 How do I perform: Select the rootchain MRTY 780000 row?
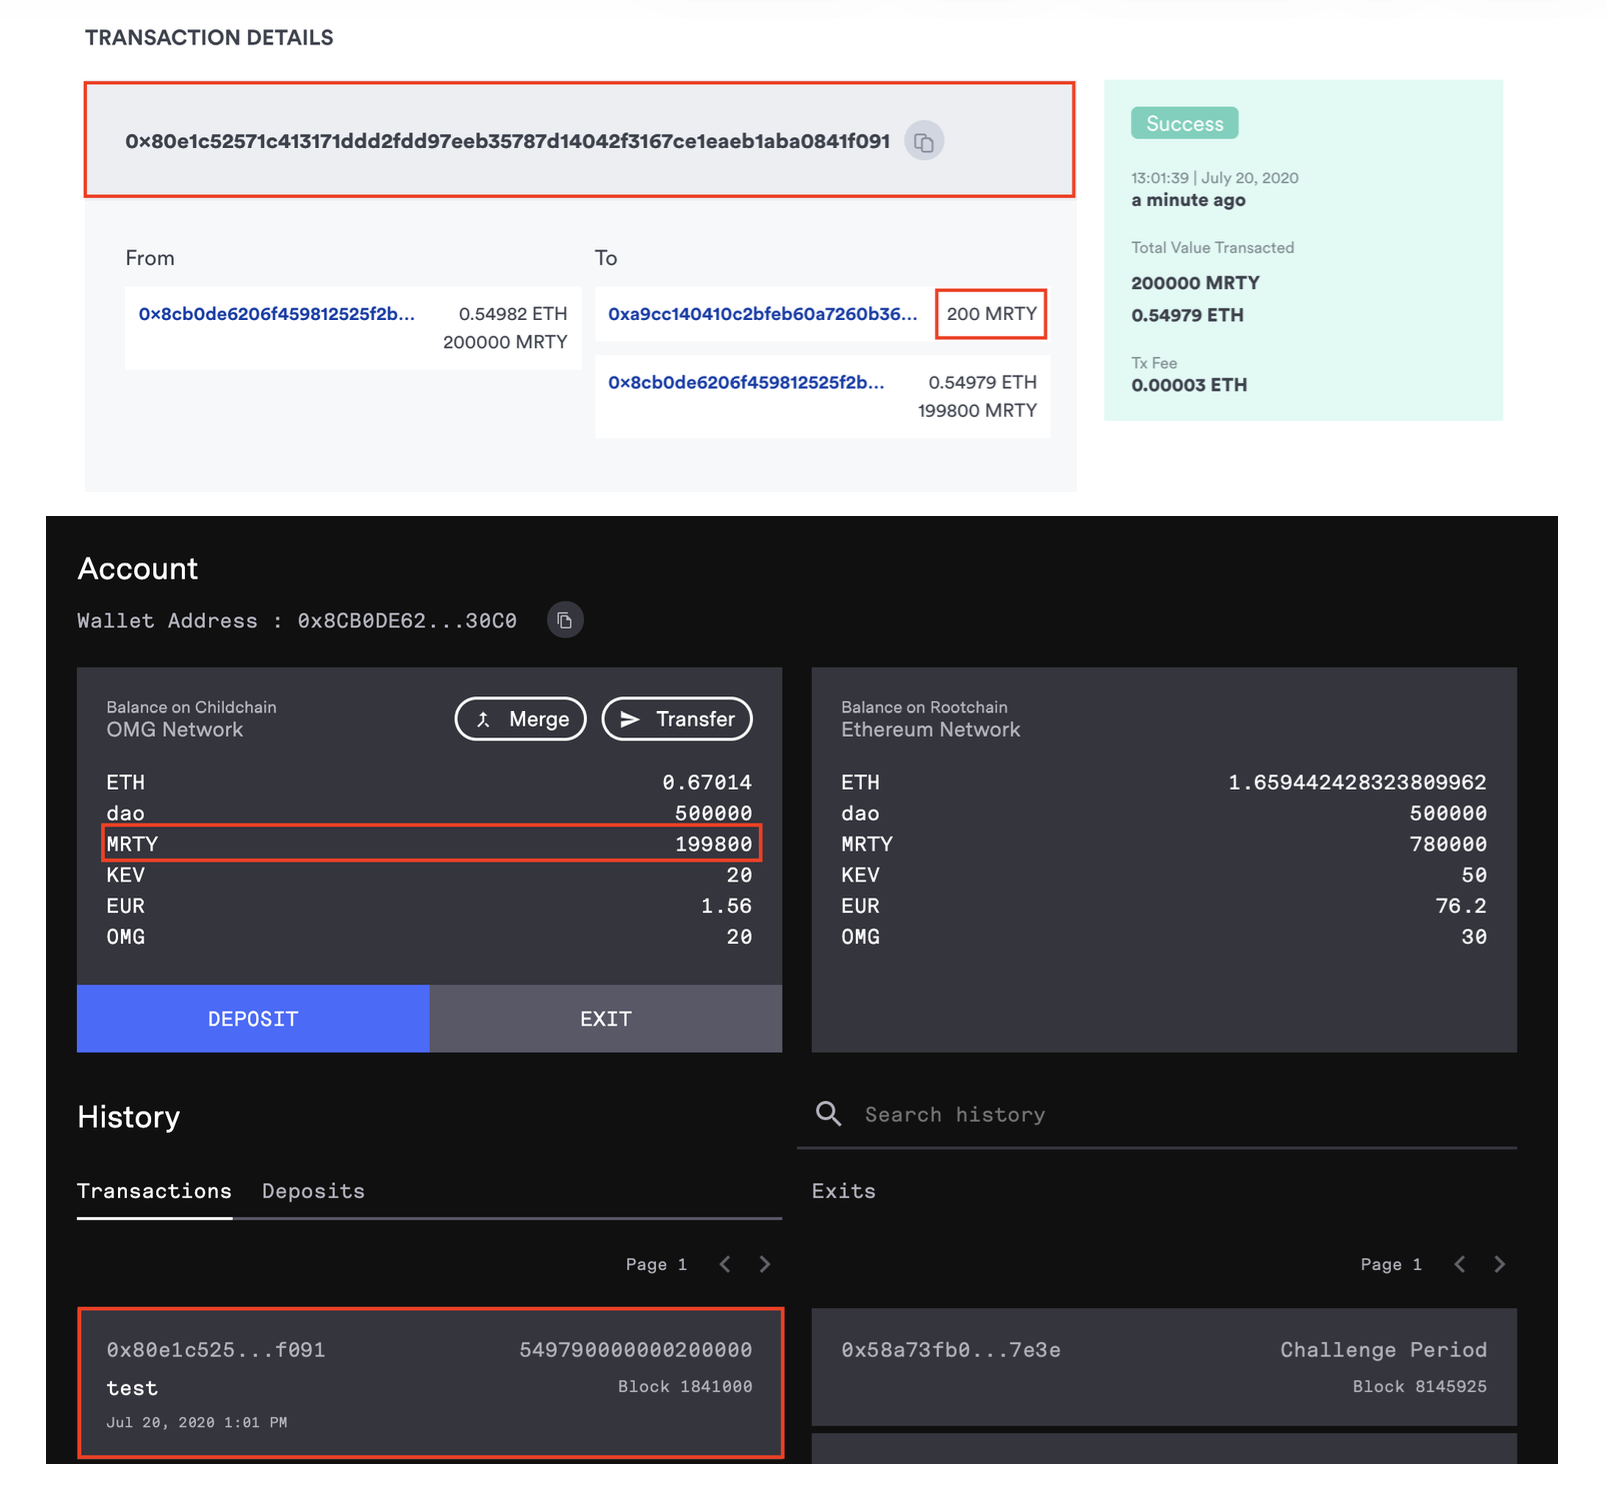[x=1164, y=844]
